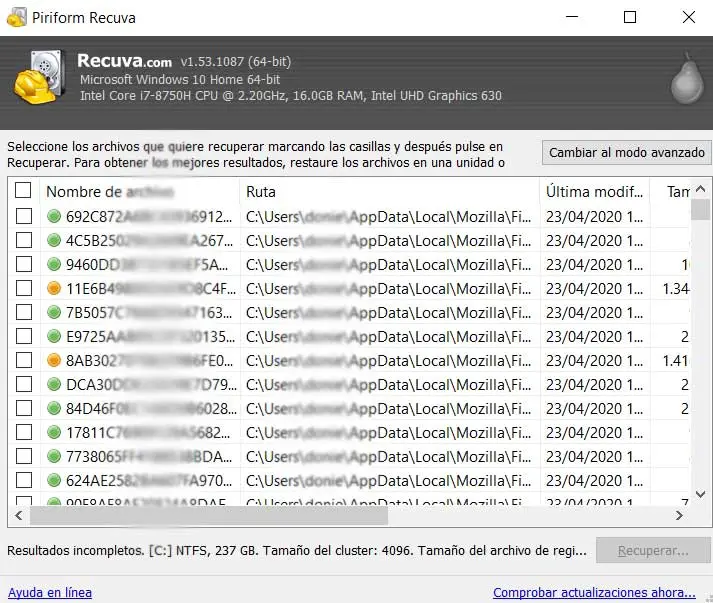Click green status dot of 17811C7

(x=54, y=432)
